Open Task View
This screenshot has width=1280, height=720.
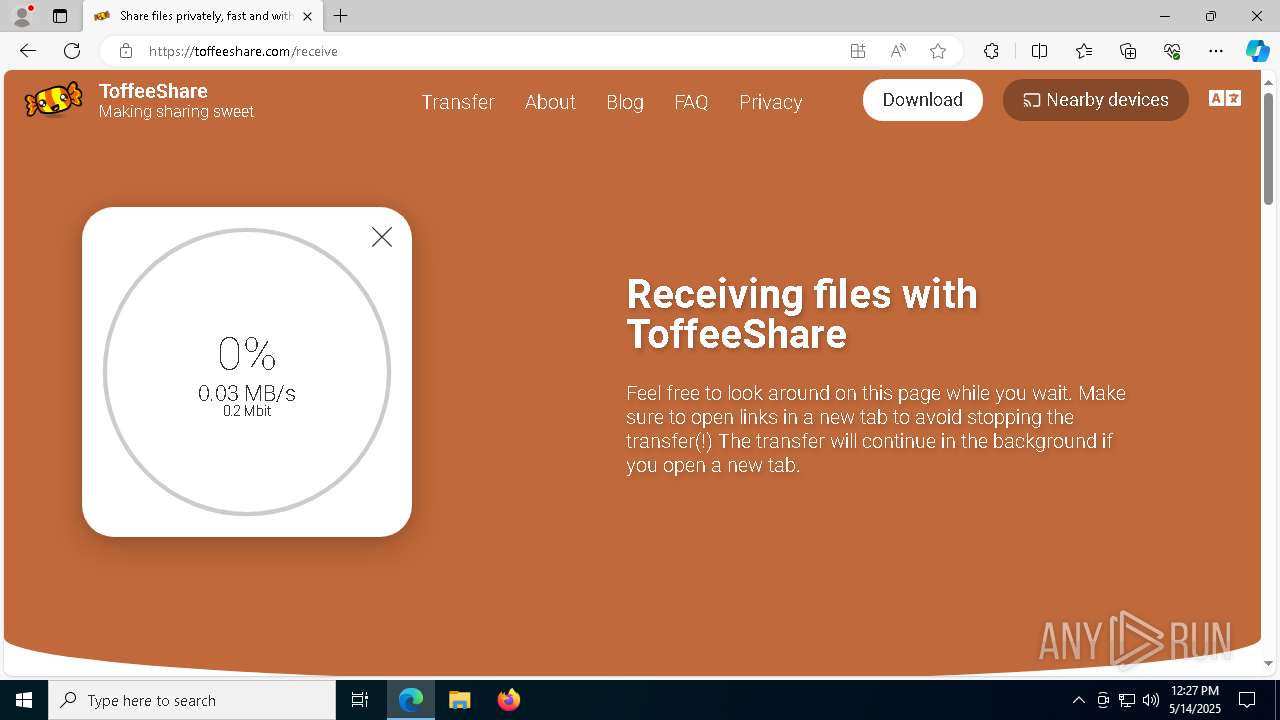coord(360,700)
